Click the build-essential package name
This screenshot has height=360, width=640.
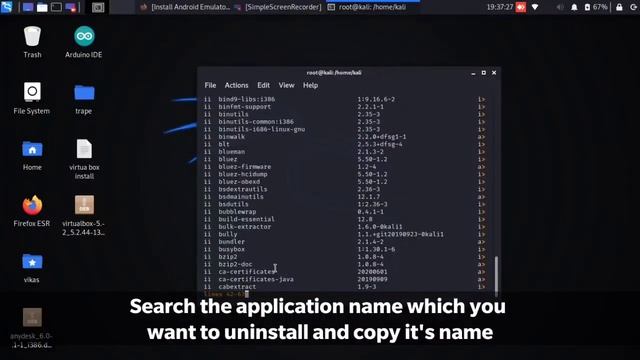pos(247,219)
